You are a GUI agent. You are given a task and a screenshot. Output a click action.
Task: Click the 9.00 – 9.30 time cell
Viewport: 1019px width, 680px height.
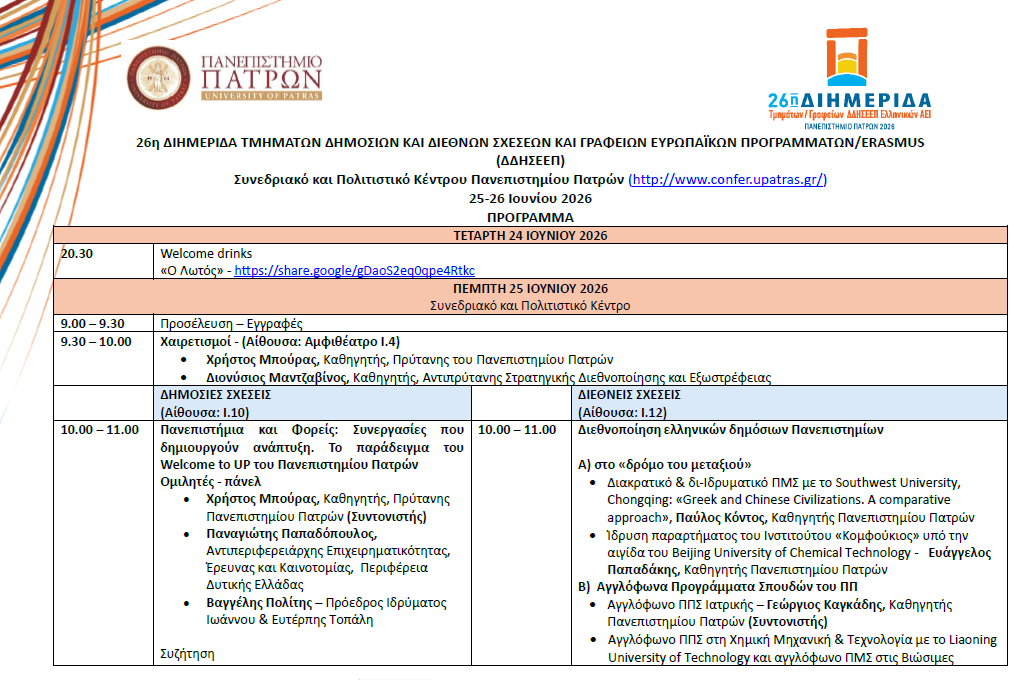(103, 323)
